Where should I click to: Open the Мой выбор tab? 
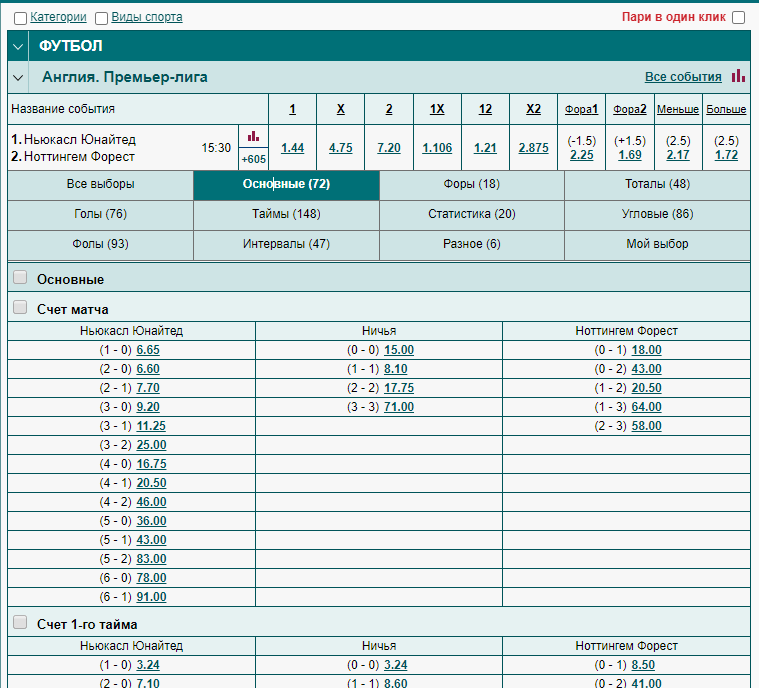pos(657,244)
